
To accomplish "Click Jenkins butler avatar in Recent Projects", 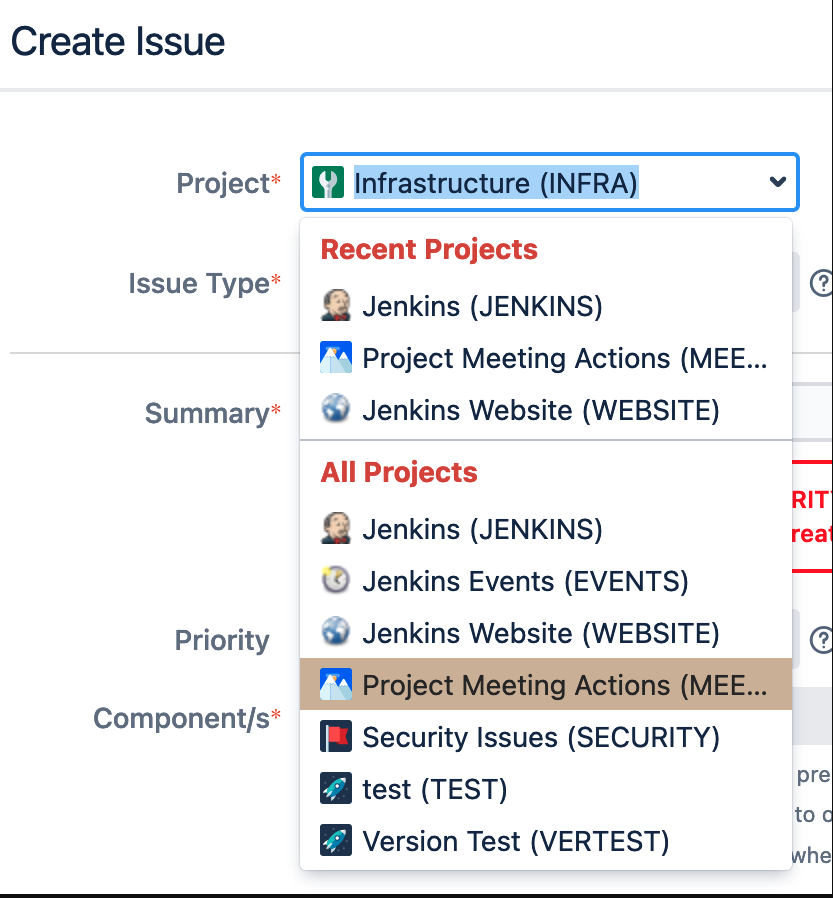I will coord(336,305).
